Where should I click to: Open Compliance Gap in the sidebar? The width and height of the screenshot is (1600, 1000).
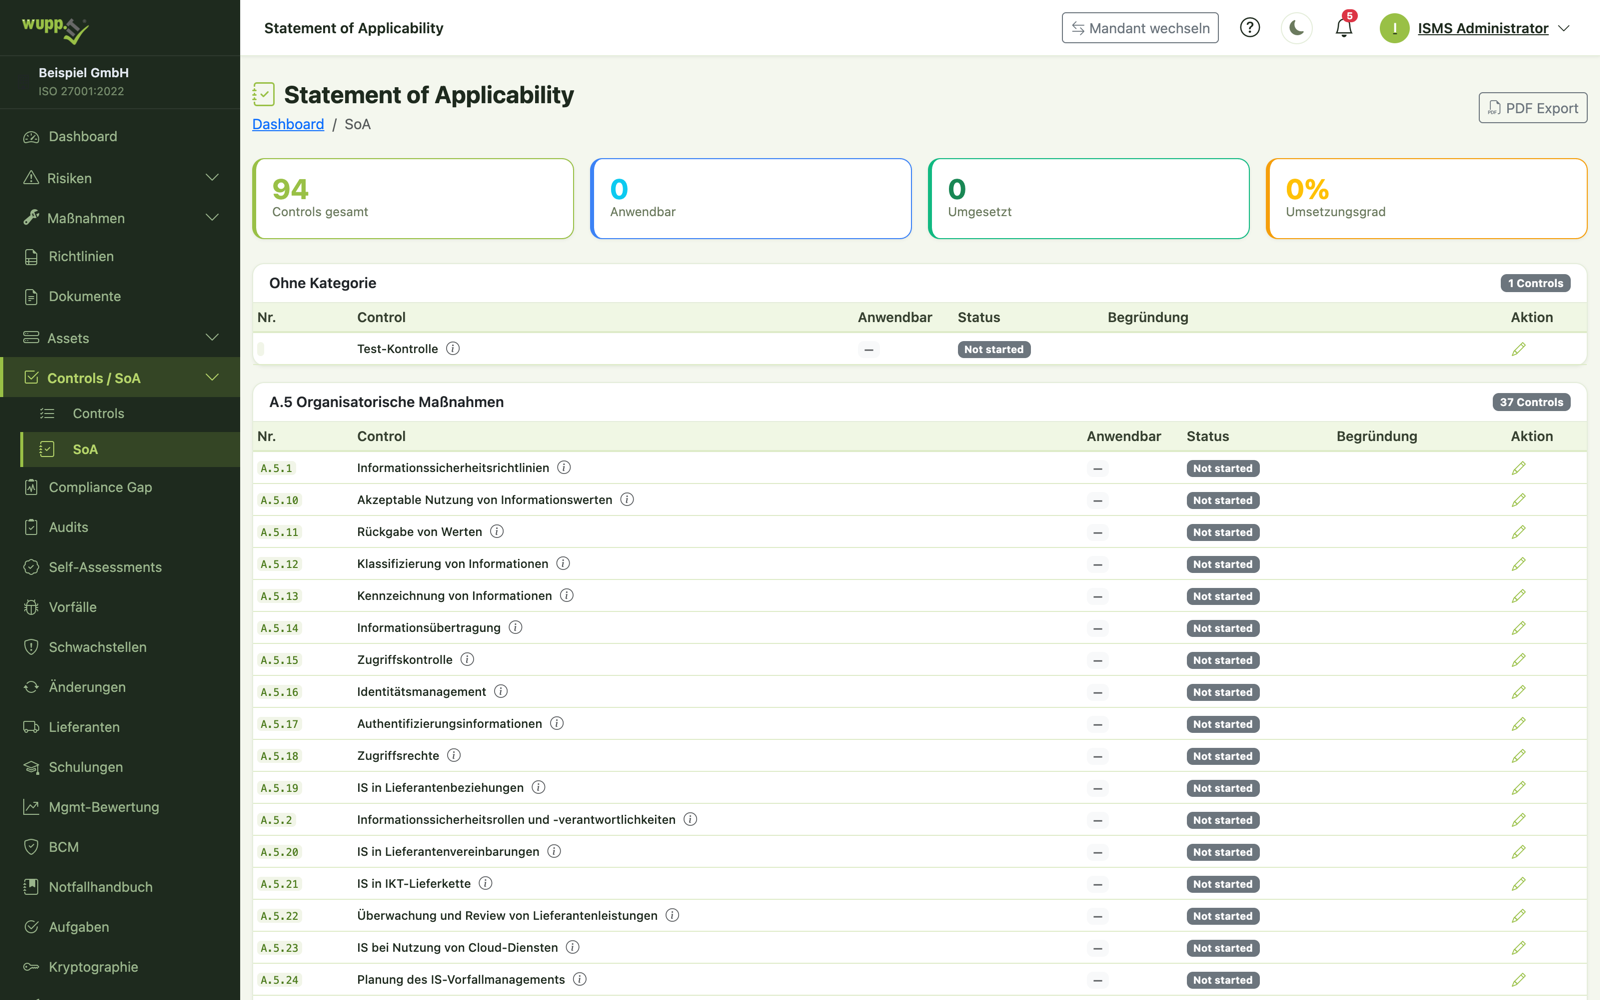tap(120, 488)
